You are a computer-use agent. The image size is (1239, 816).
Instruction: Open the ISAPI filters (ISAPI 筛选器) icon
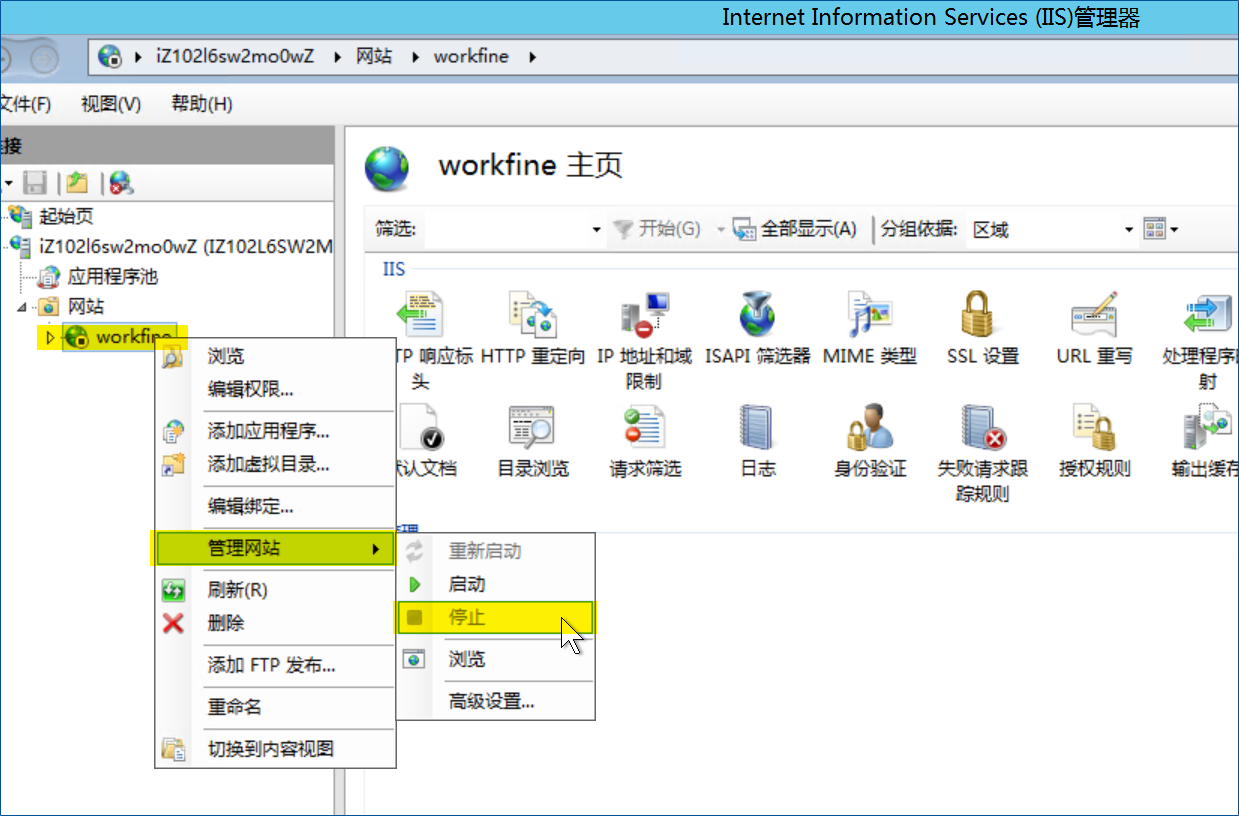click(x=757, y=314)
